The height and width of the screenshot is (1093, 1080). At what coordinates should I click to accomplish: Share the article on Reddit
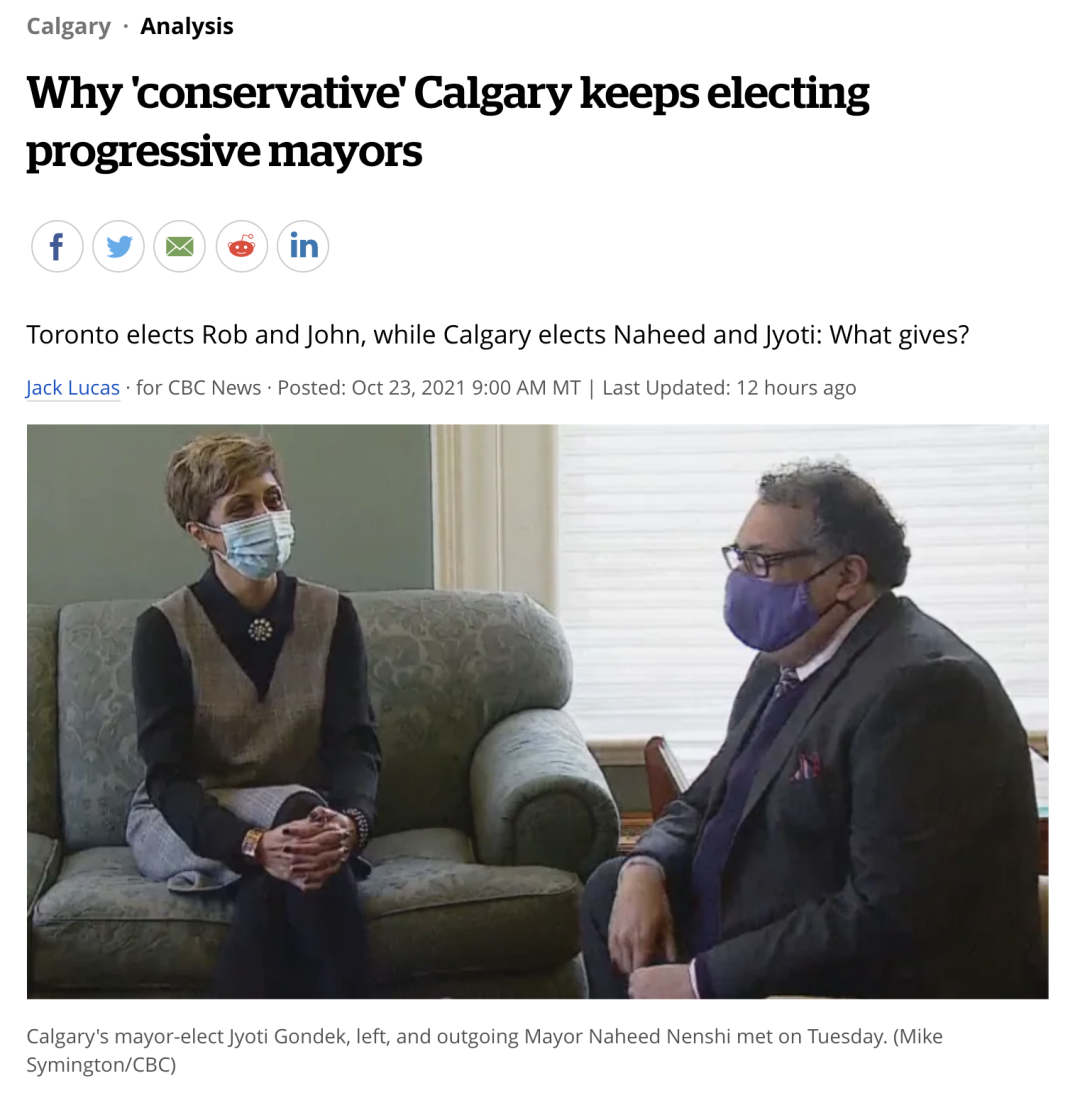point(242,246)
